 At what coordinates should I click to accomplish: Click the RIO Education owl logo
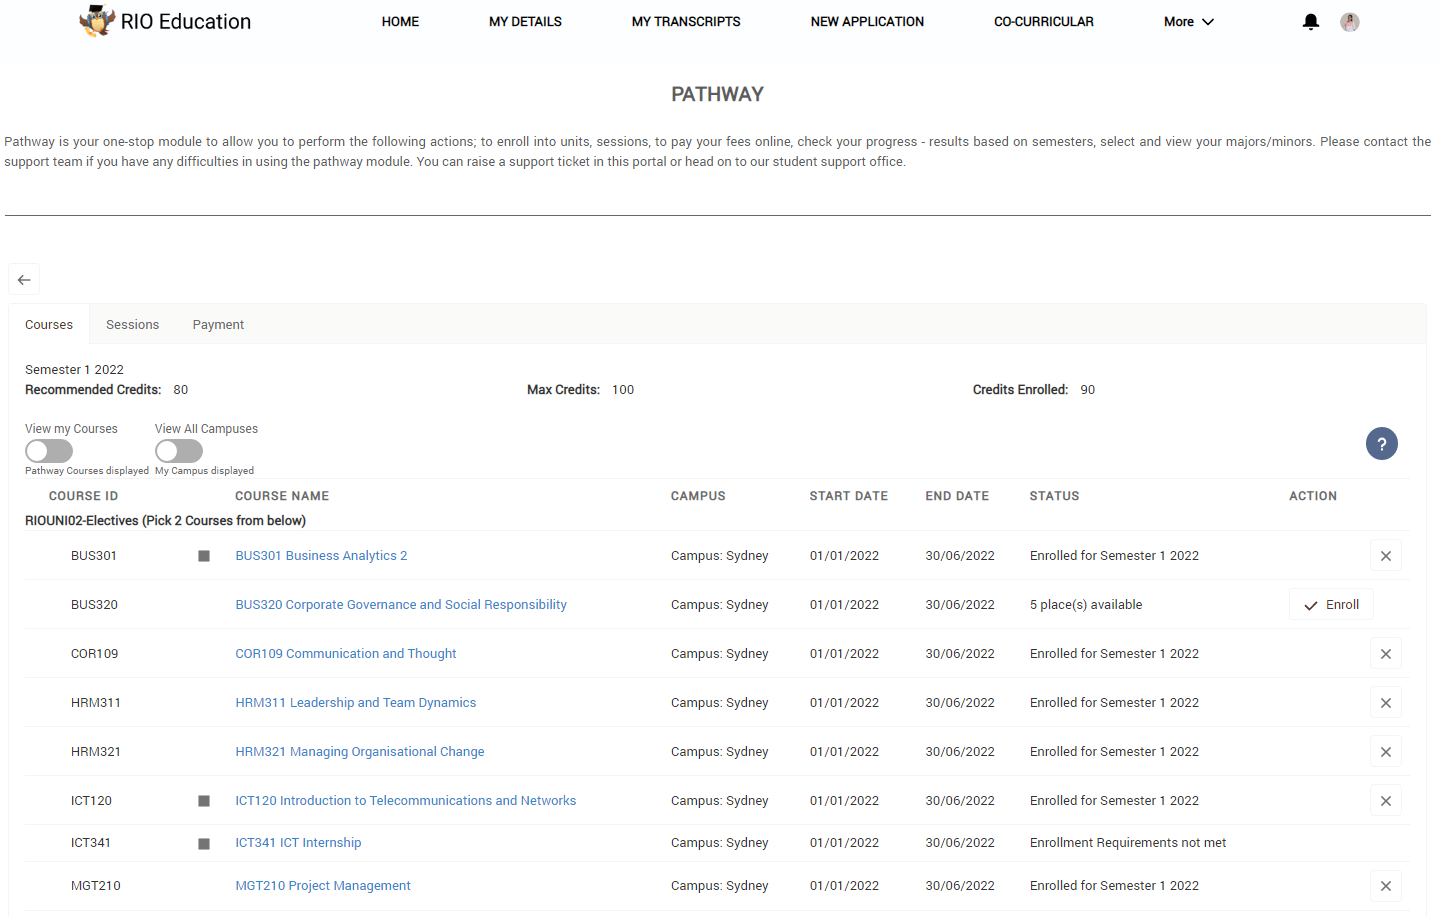97,21
